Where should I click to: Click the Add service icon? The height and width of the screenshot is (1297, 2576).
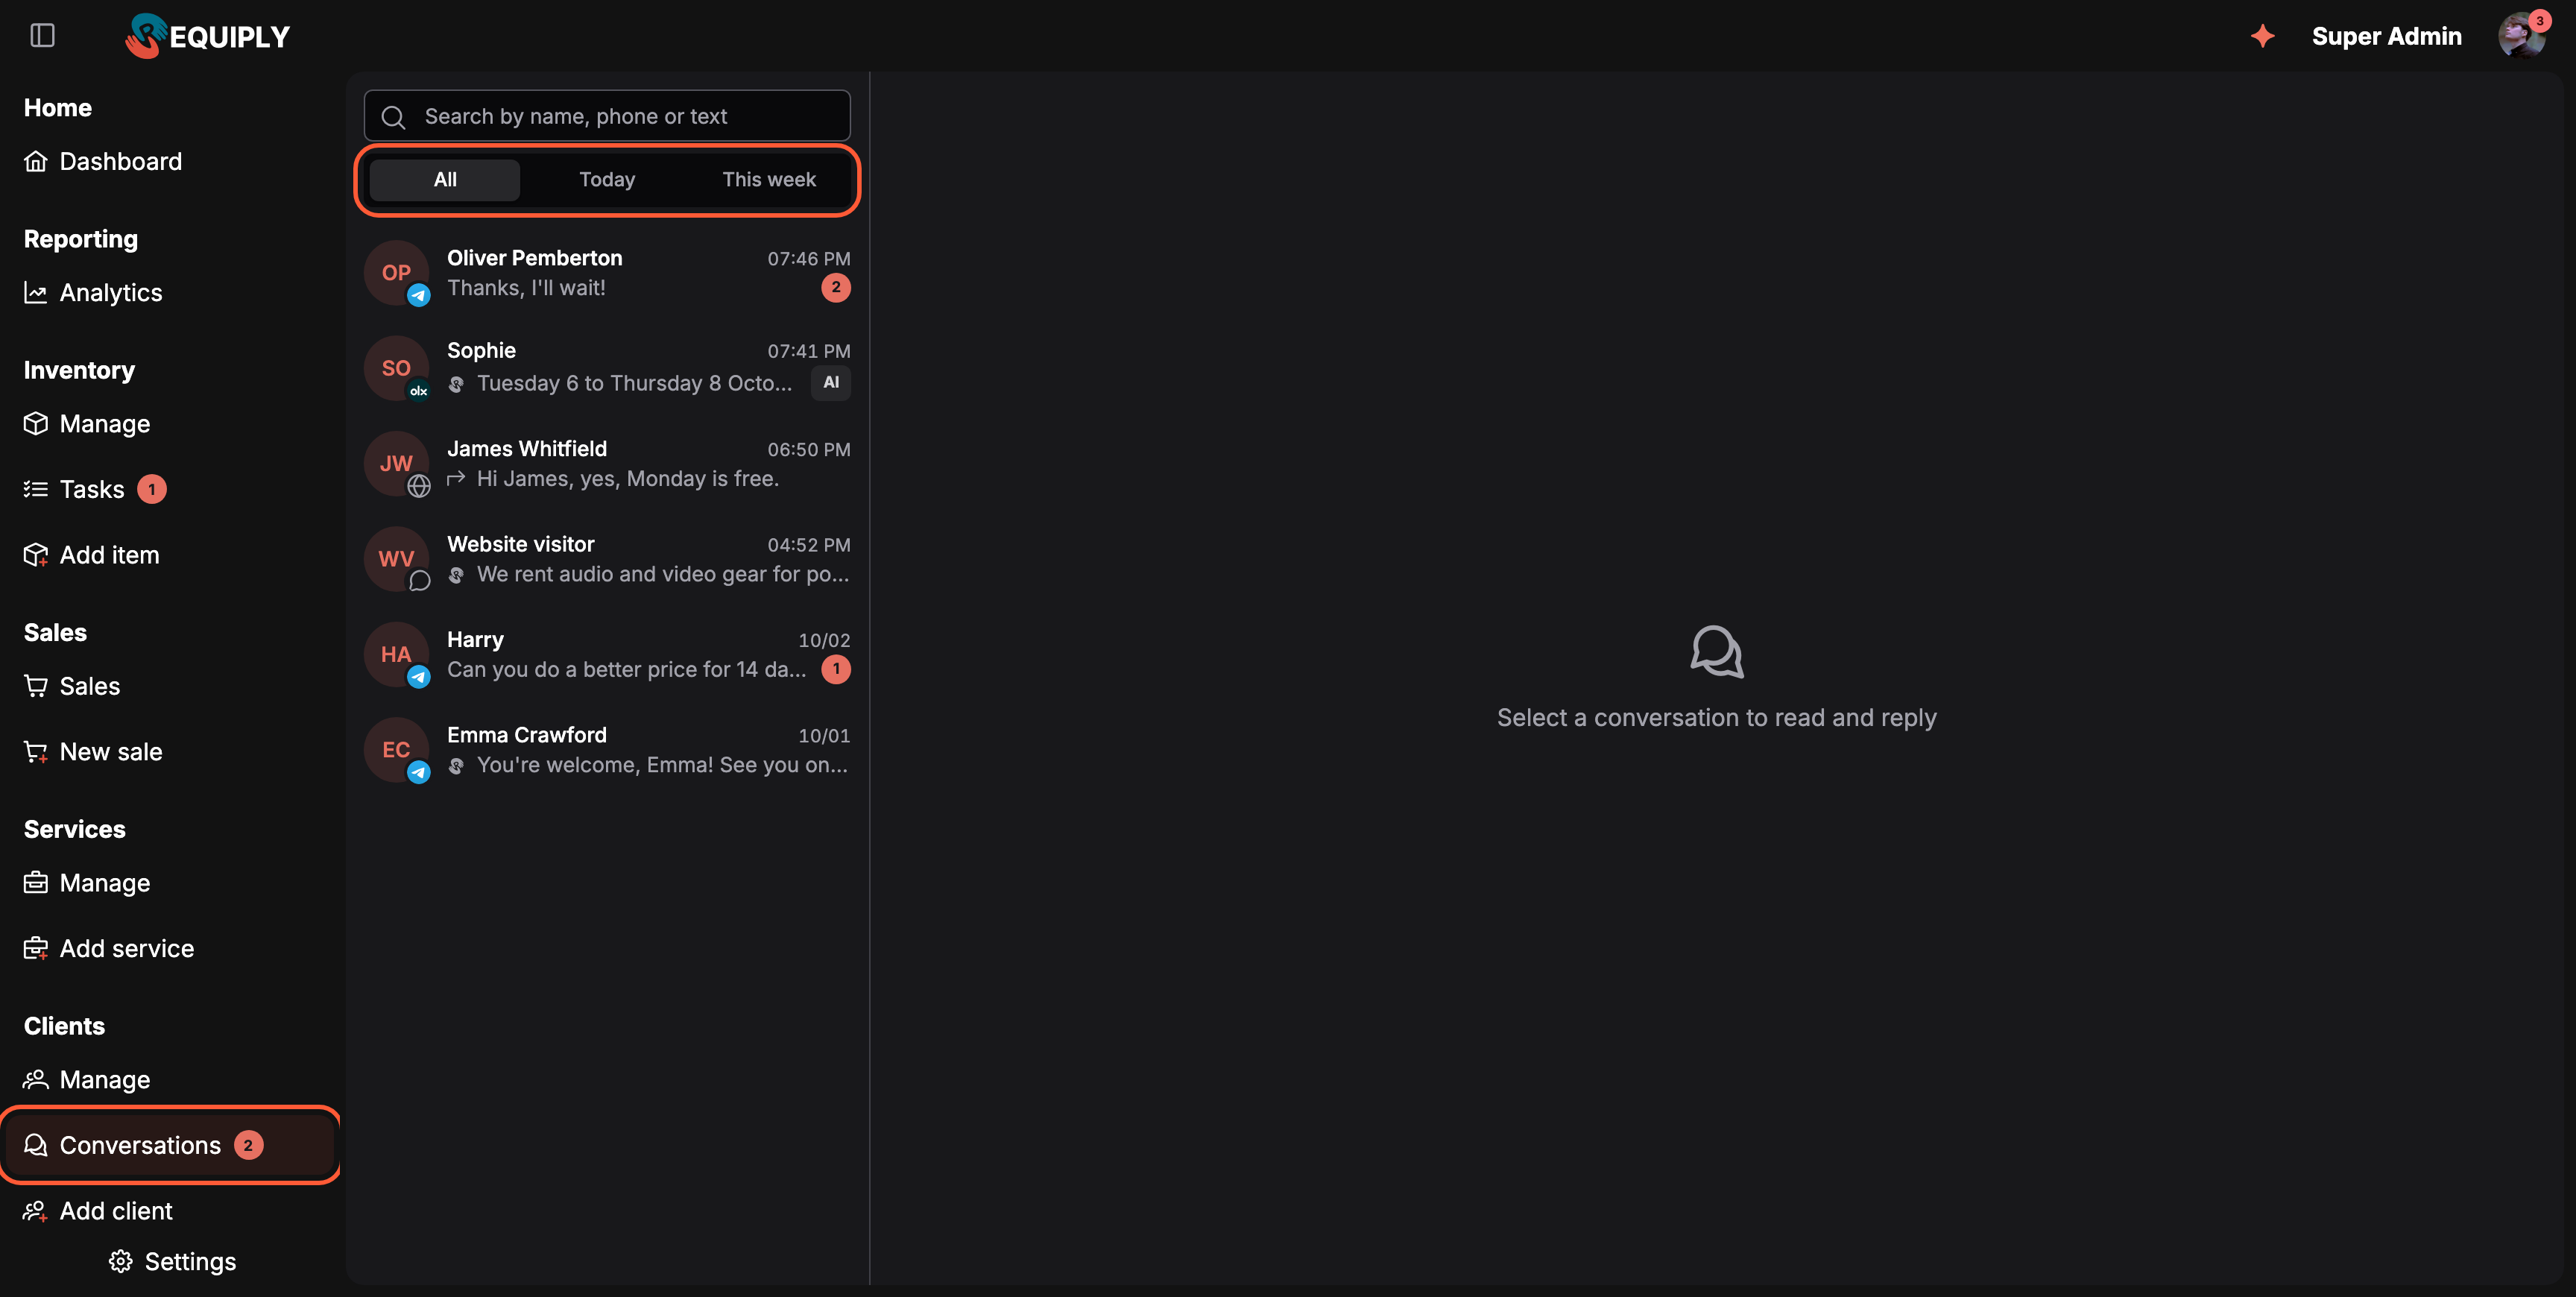click(36, 948)
